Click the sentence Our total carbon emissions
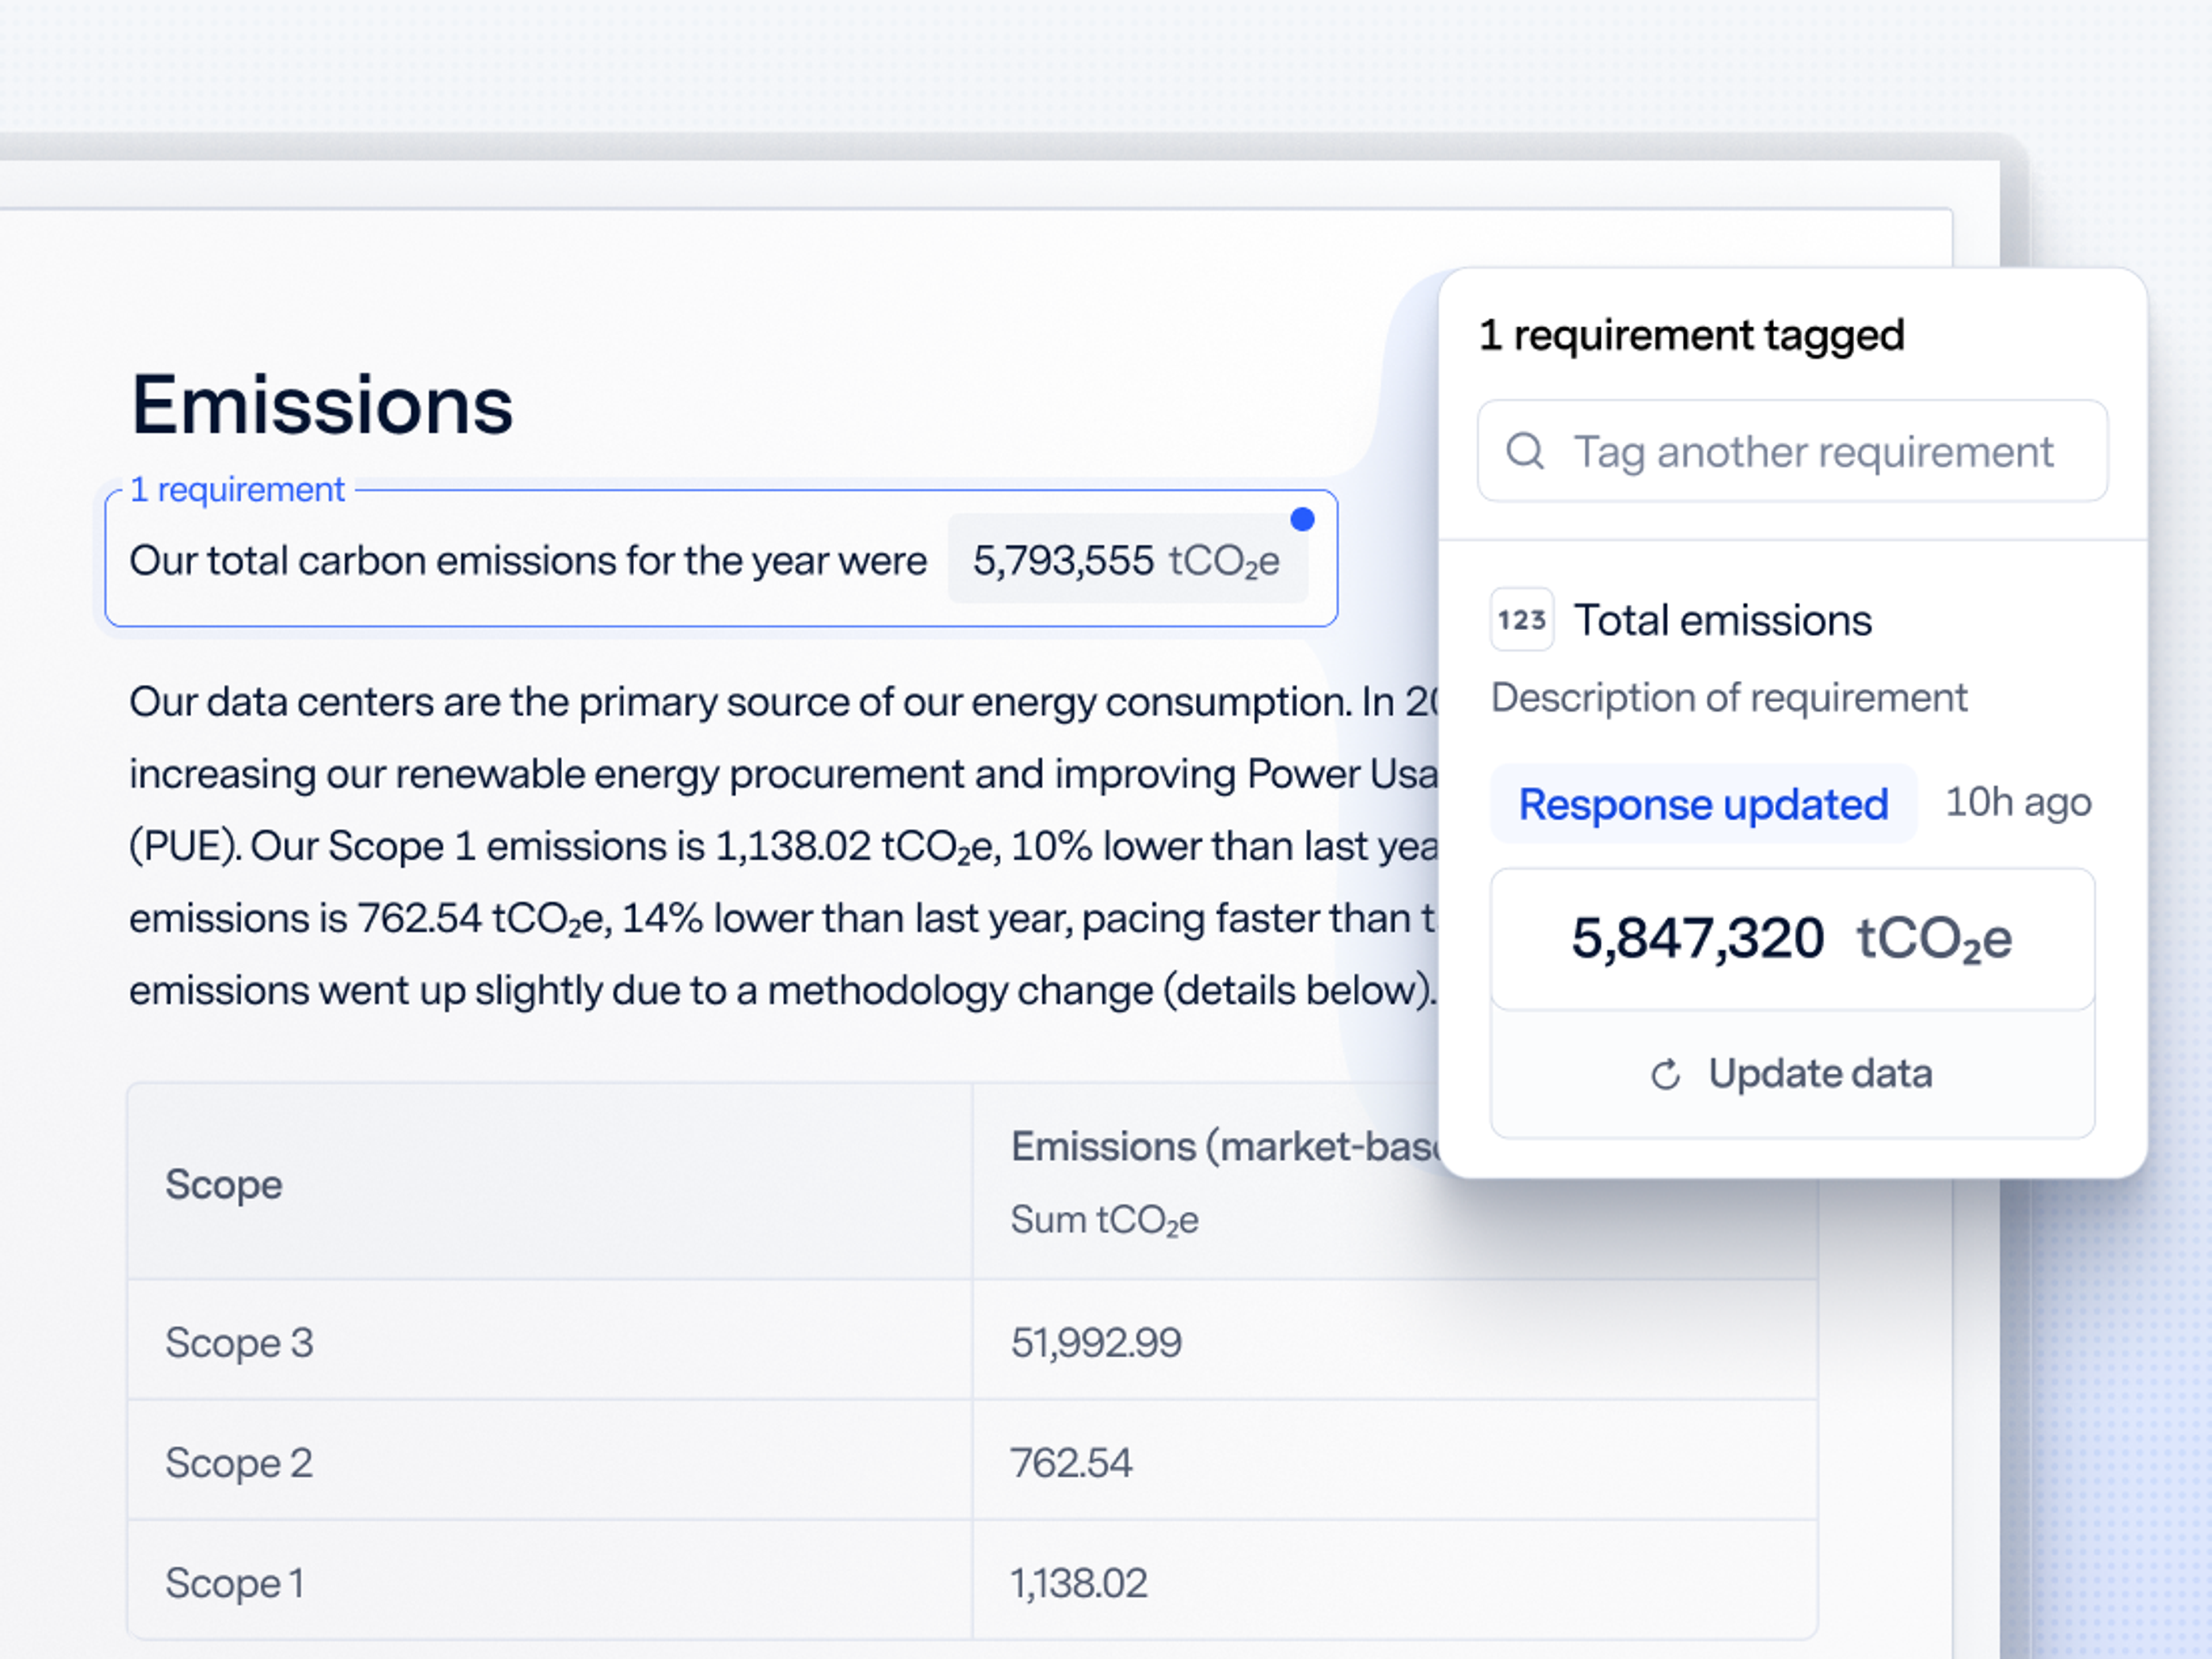 click(x=528, y=560)
